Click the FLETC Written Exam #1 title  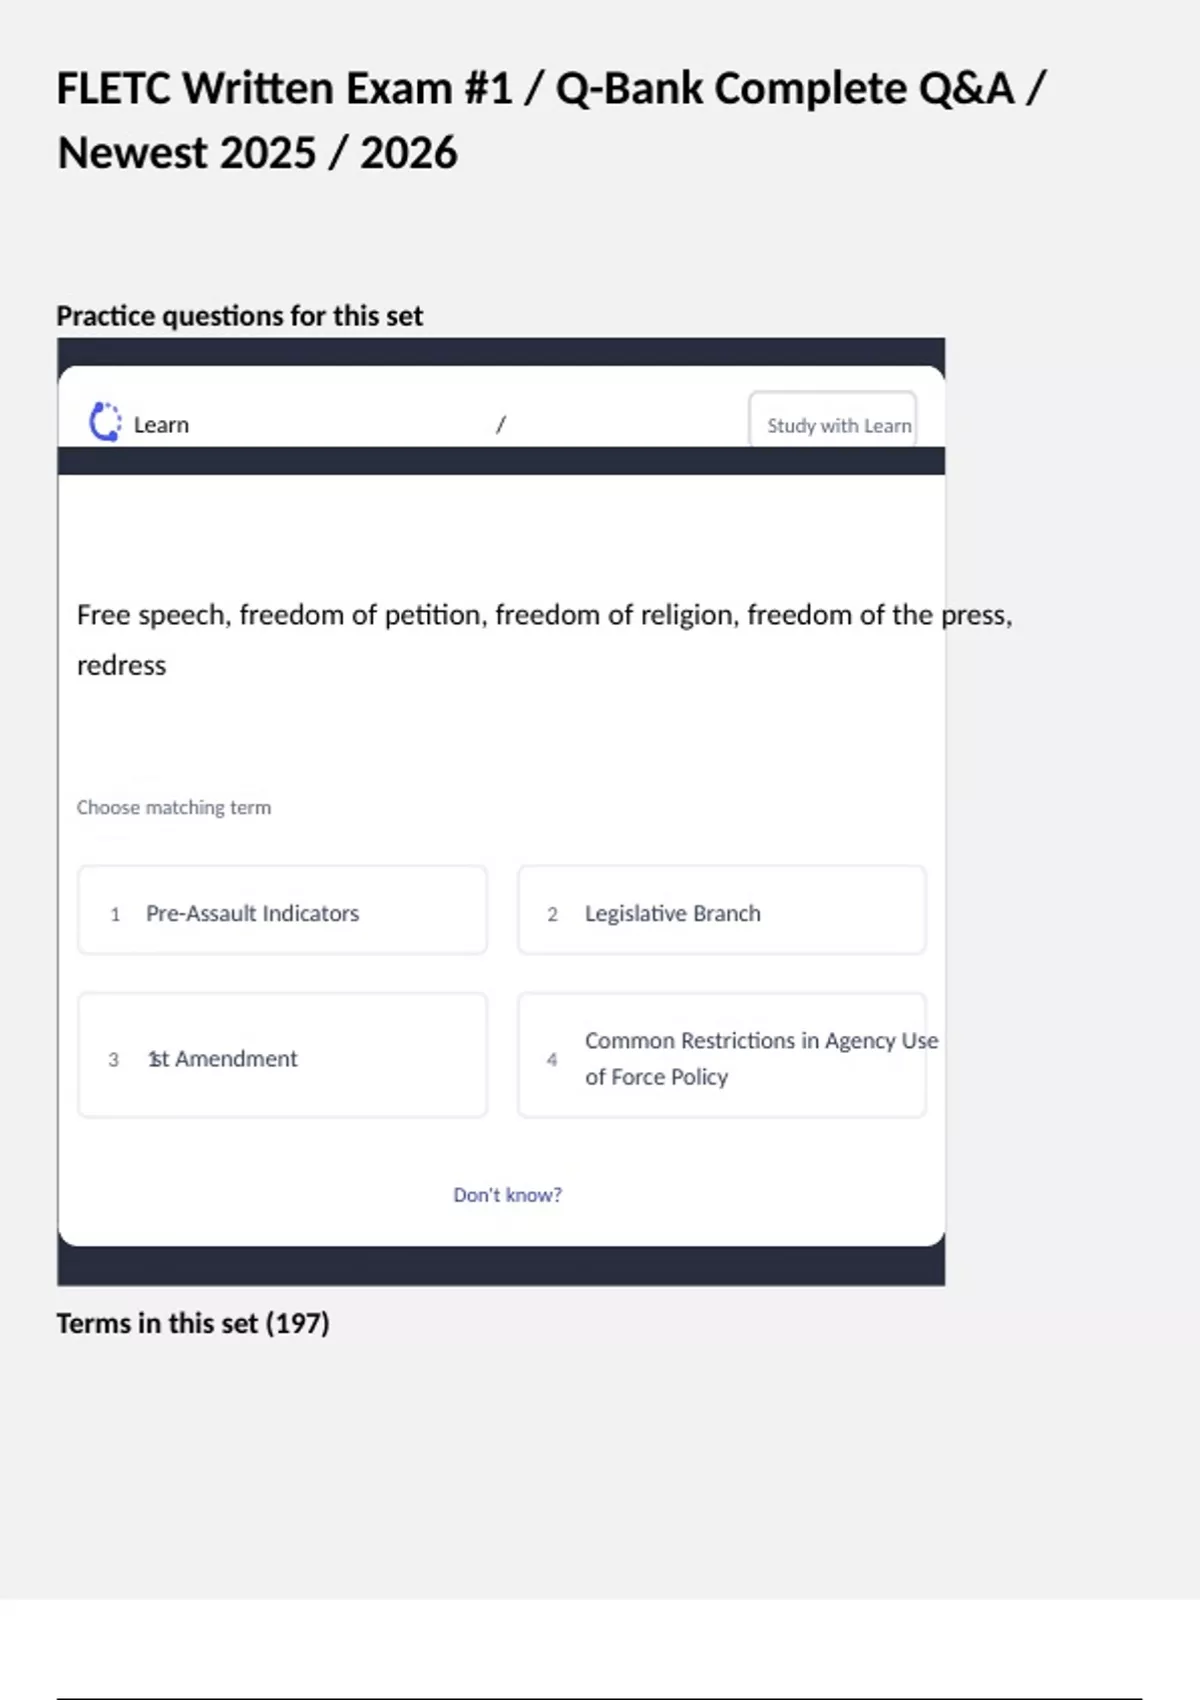pos(550,89)
